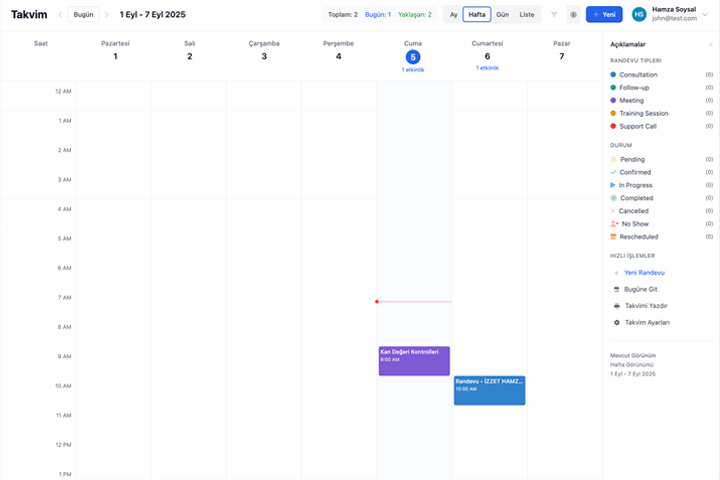Open the Randevu event on Cumartesi
This screenshot has height=480, width=720.
tap(489, 390)
